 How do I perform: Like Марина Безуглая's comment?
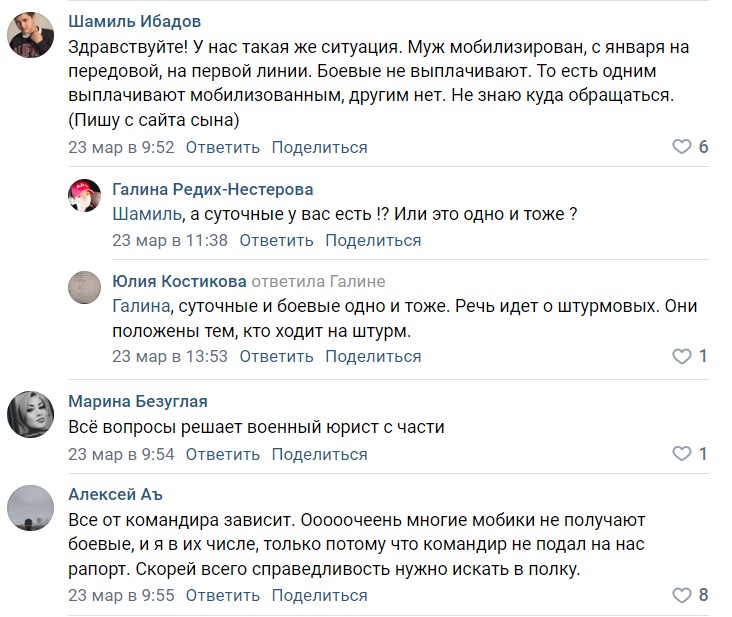(681, 454)
